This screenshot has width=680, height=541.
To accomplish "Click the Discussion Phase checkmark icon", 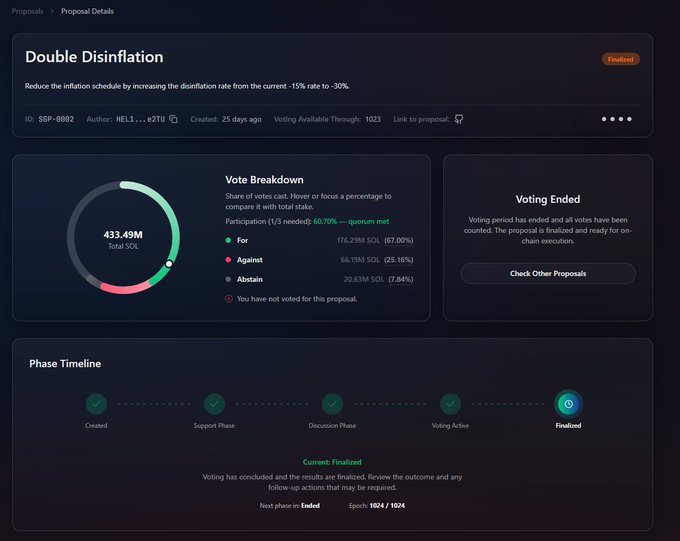I will point(333,404).
